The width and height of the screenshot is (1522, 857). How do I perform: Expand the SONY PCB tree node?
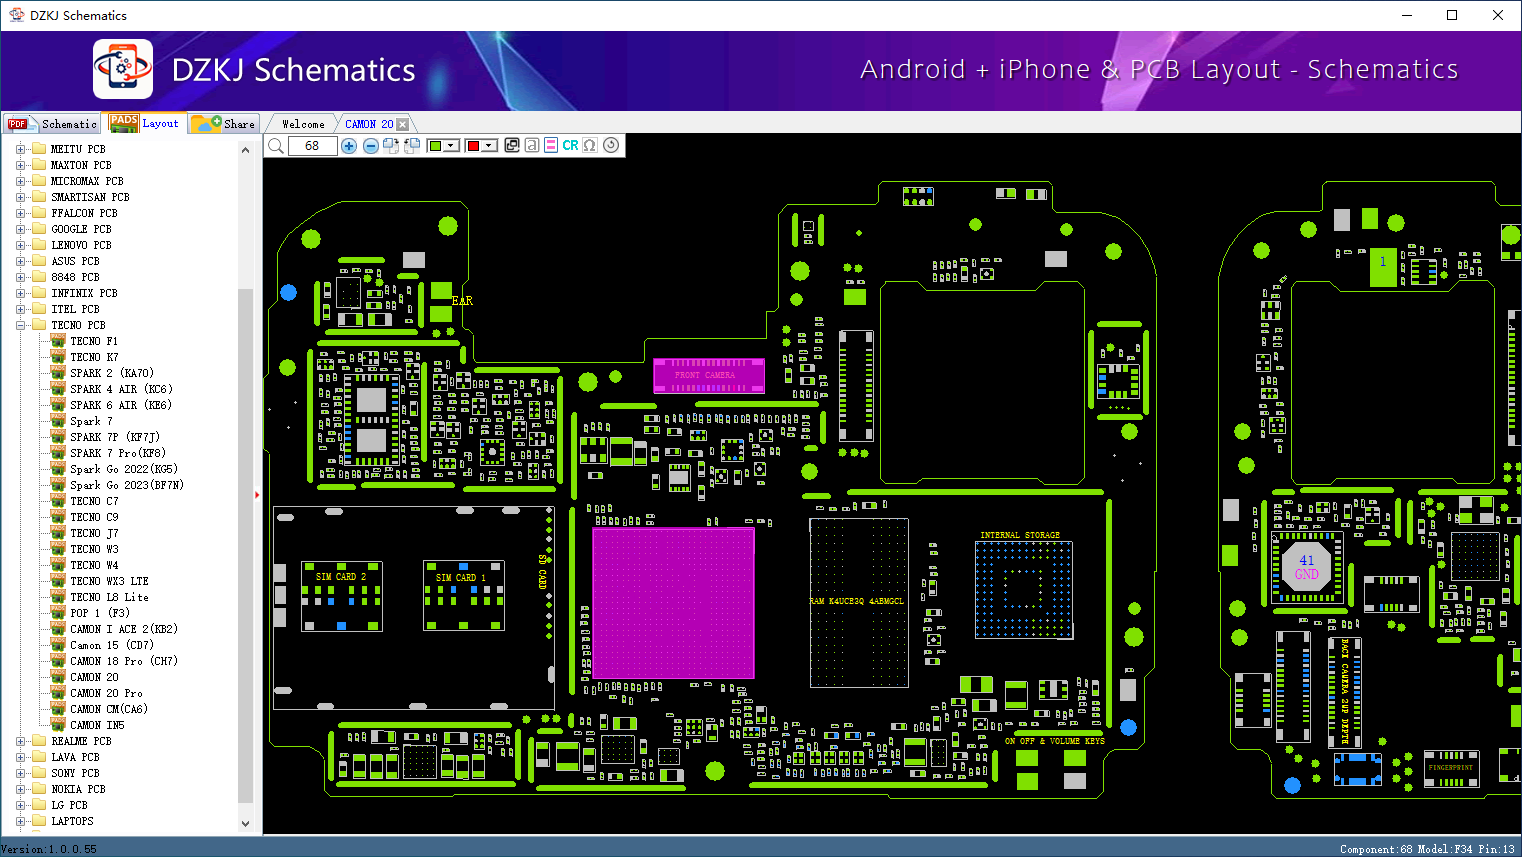20,773
